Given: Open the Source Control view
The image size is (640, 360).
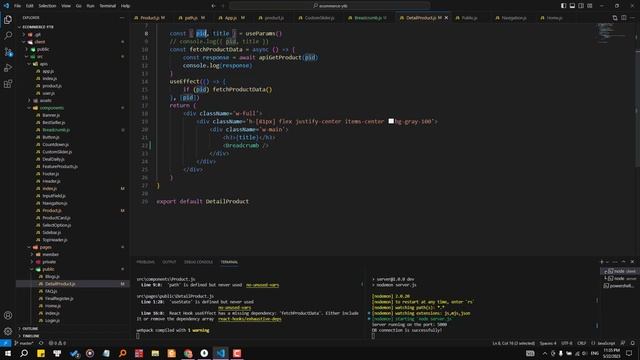Looking at the screenshot, I should [8, 52].
